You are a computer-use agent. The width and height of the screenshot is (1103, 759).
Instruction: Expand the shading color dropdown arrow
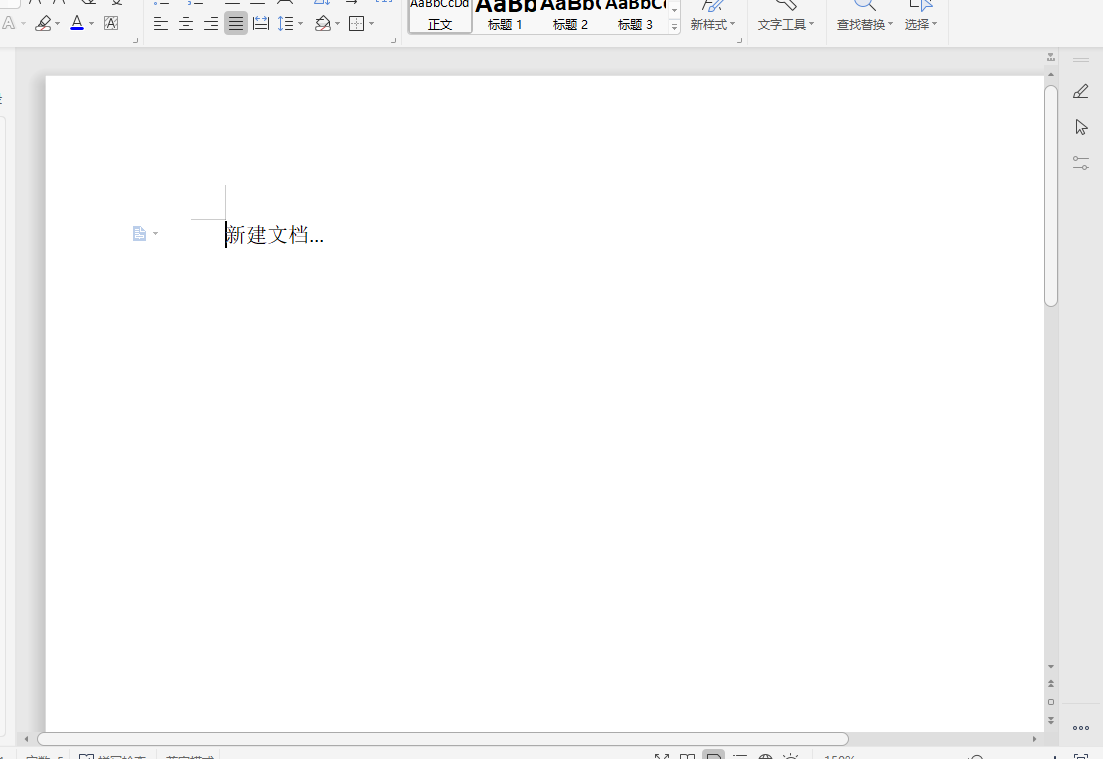coord(338,24)
